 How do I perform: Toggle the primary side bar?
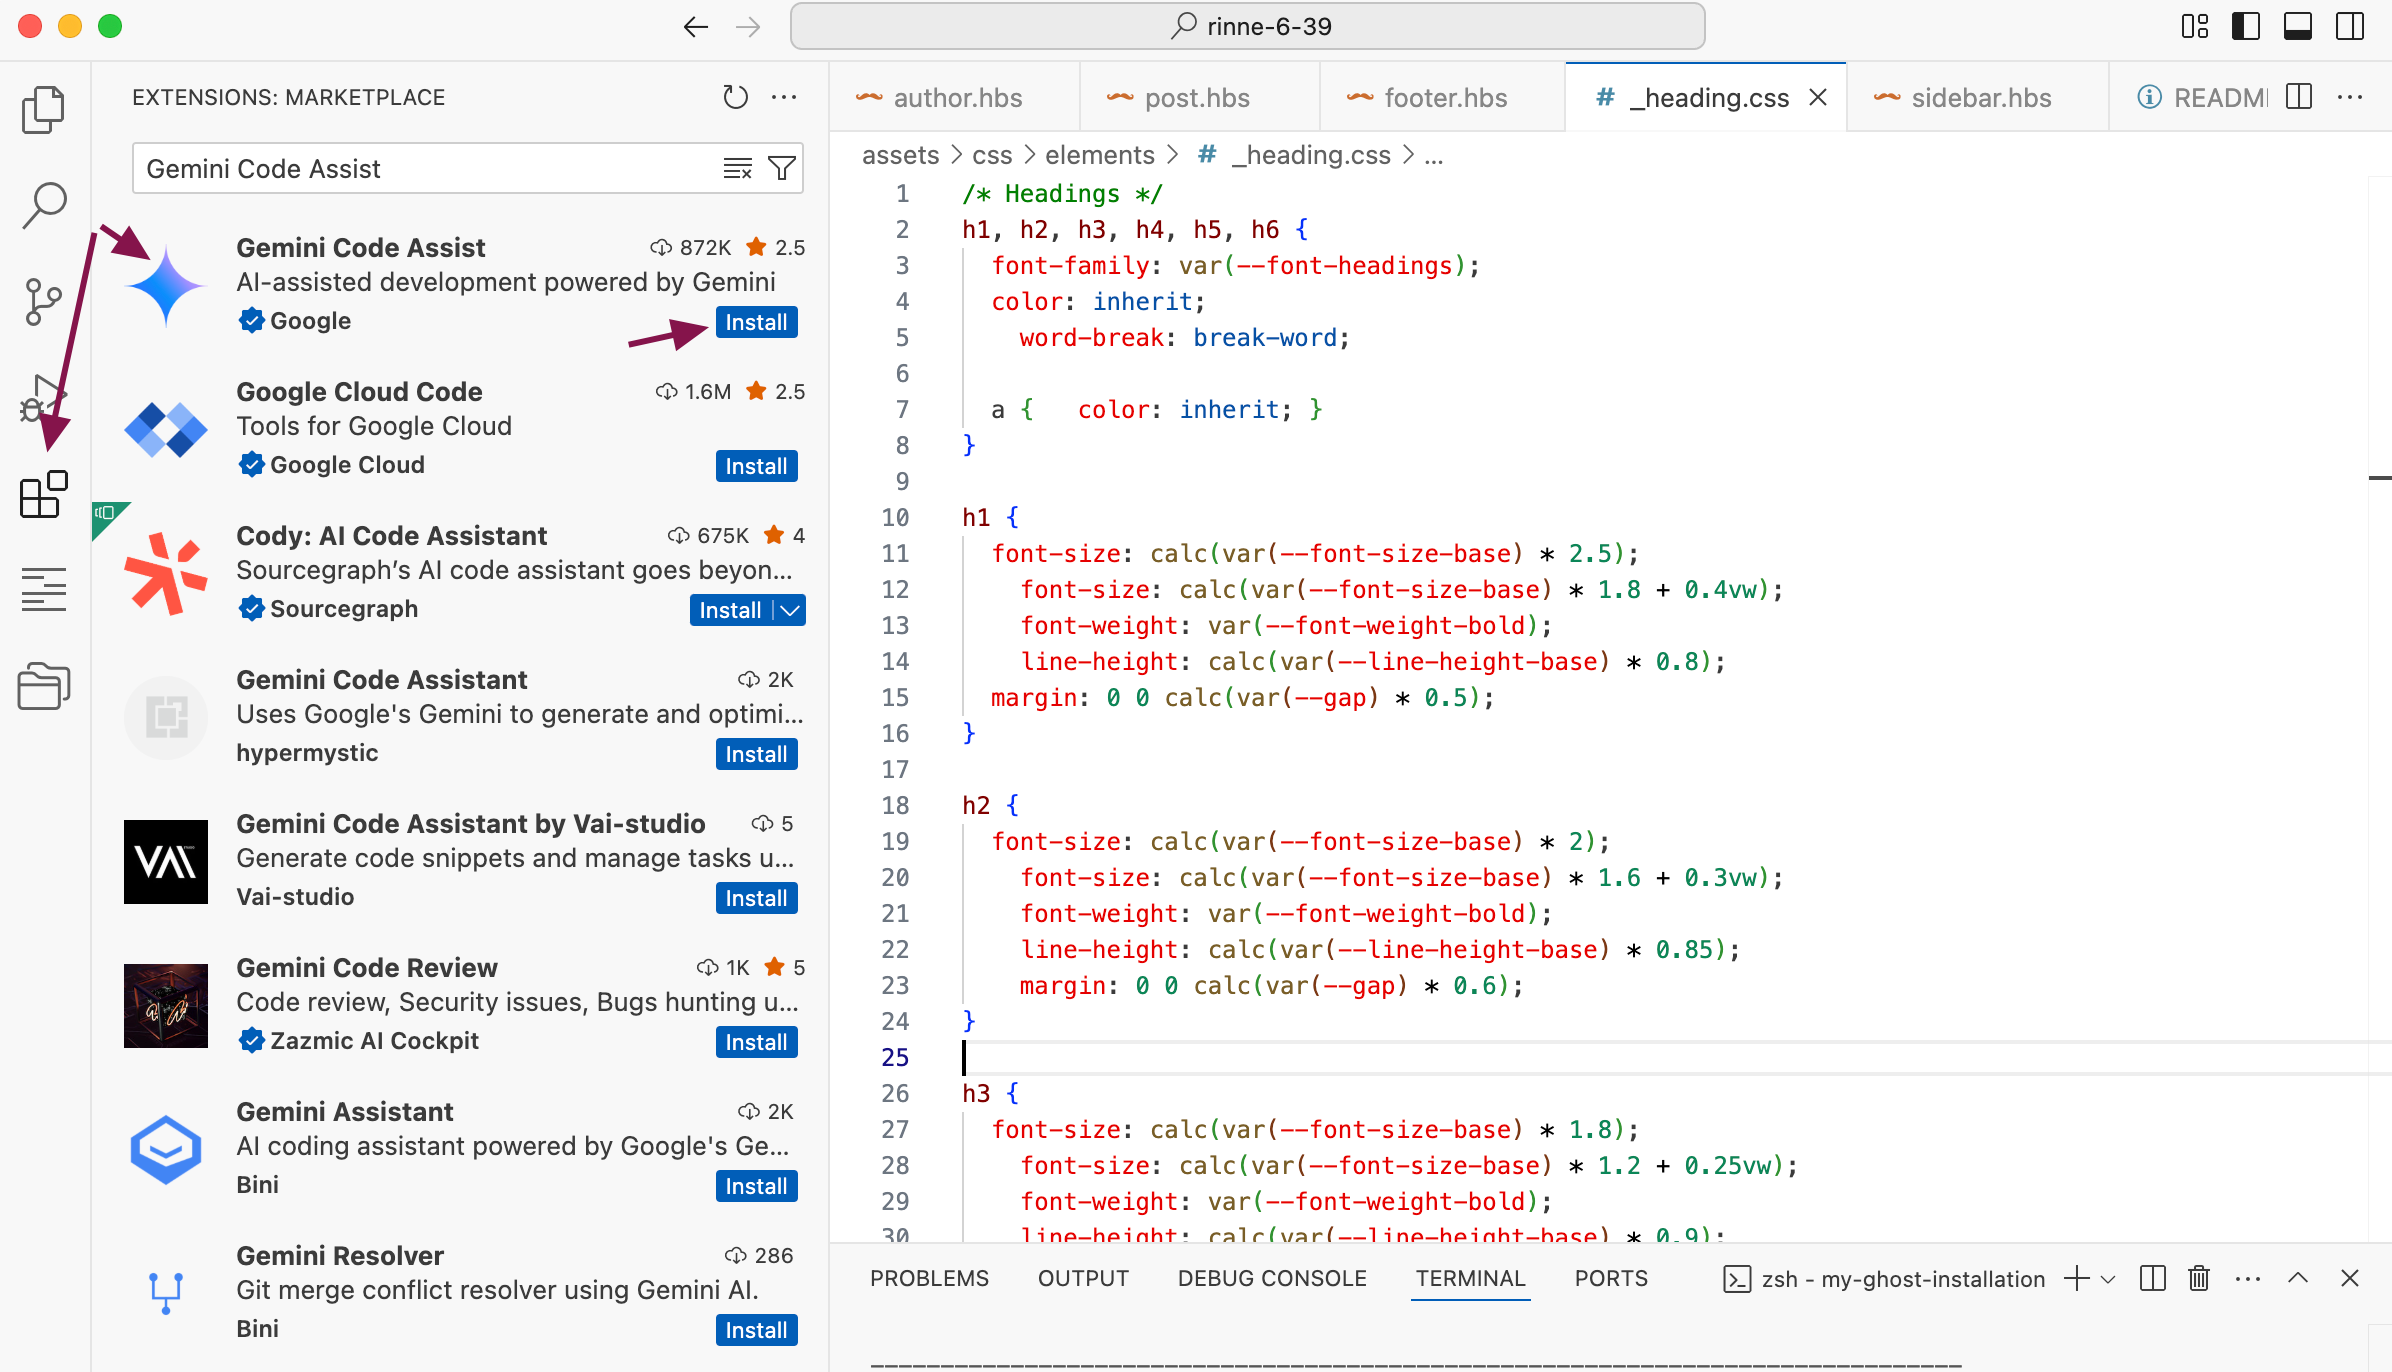(x=2246, y=26)
